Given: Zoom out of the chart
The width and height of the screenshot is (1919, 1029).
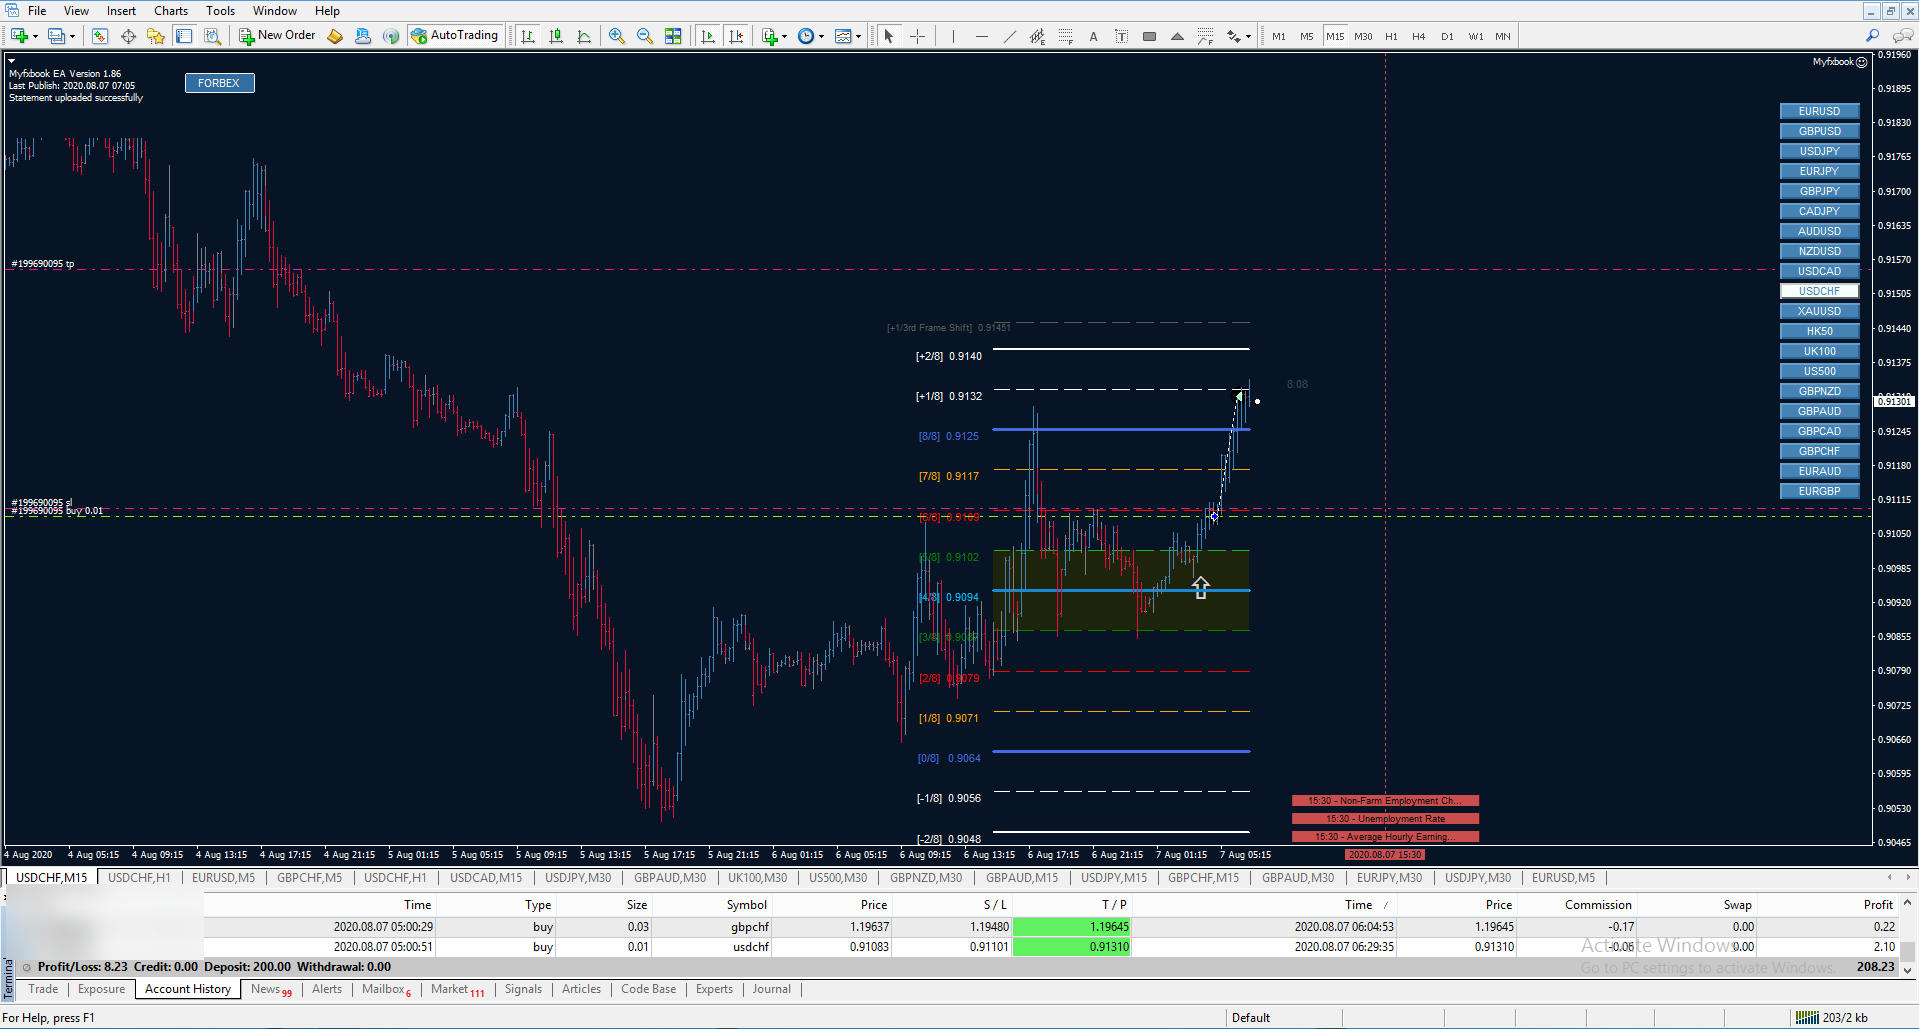Looking at the screenshot, I should tap(645, 36).
